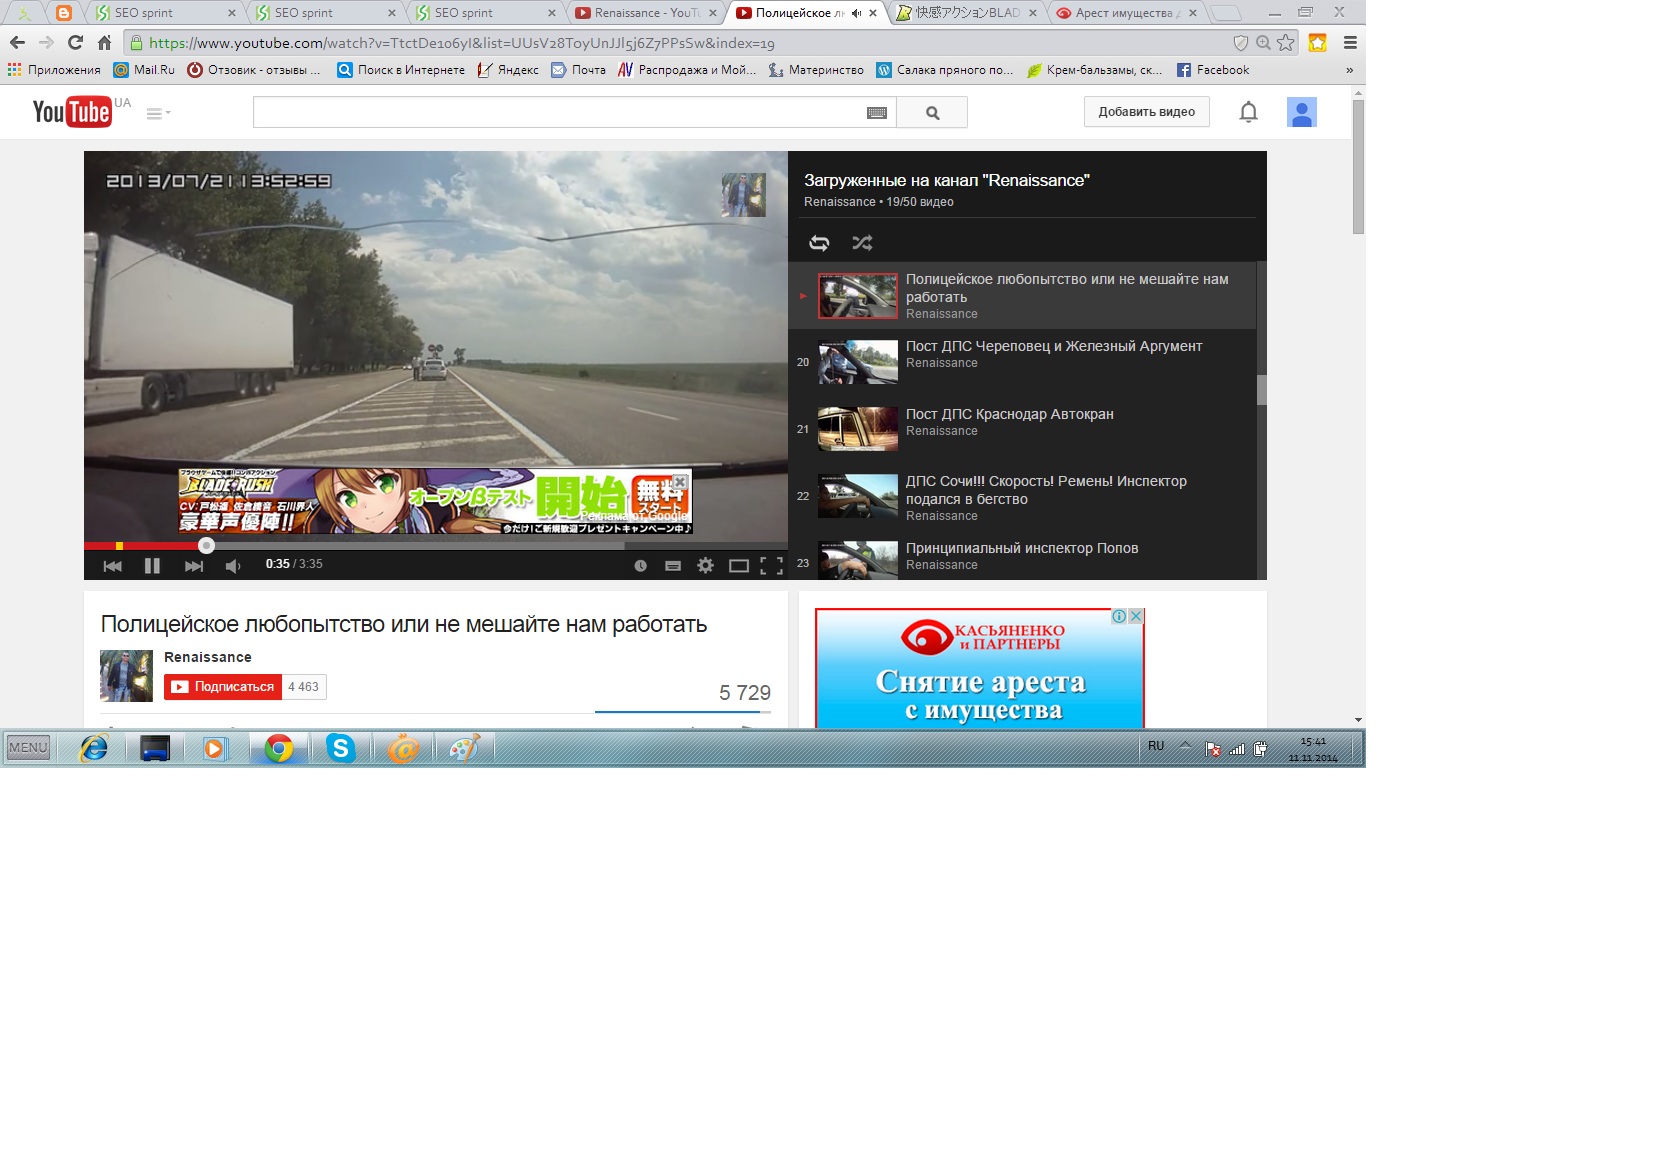
Task: Click the 'Снятие ареста с имущества' ad banner
Action: (x=980, y=669)
